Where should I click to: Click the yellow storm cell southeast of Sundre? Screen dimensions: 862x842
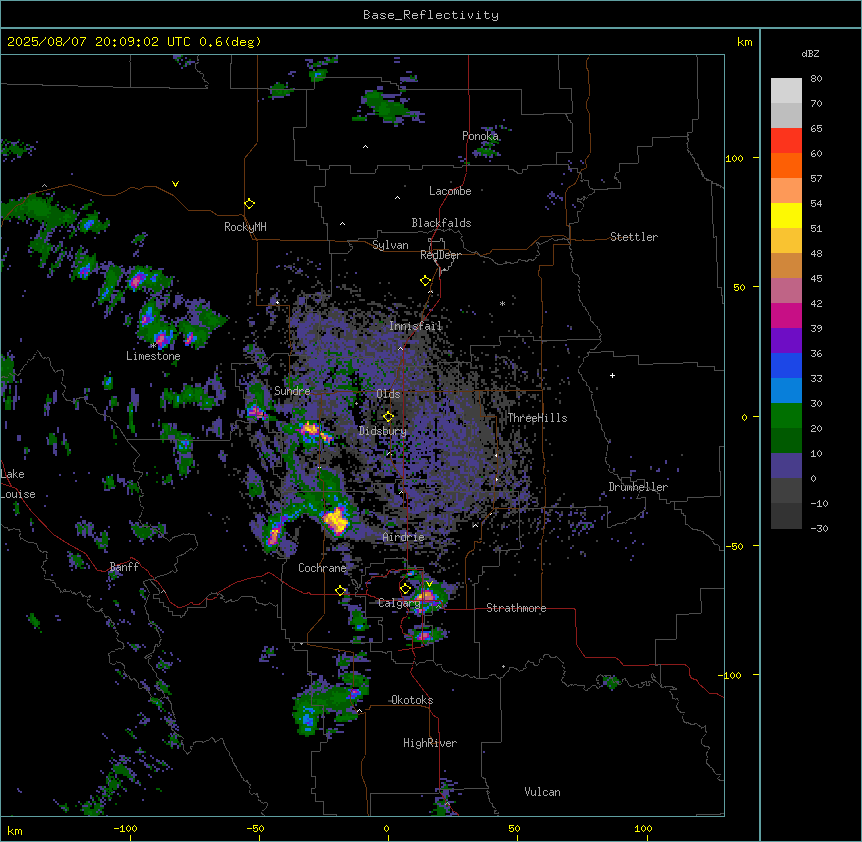[309, 428]
